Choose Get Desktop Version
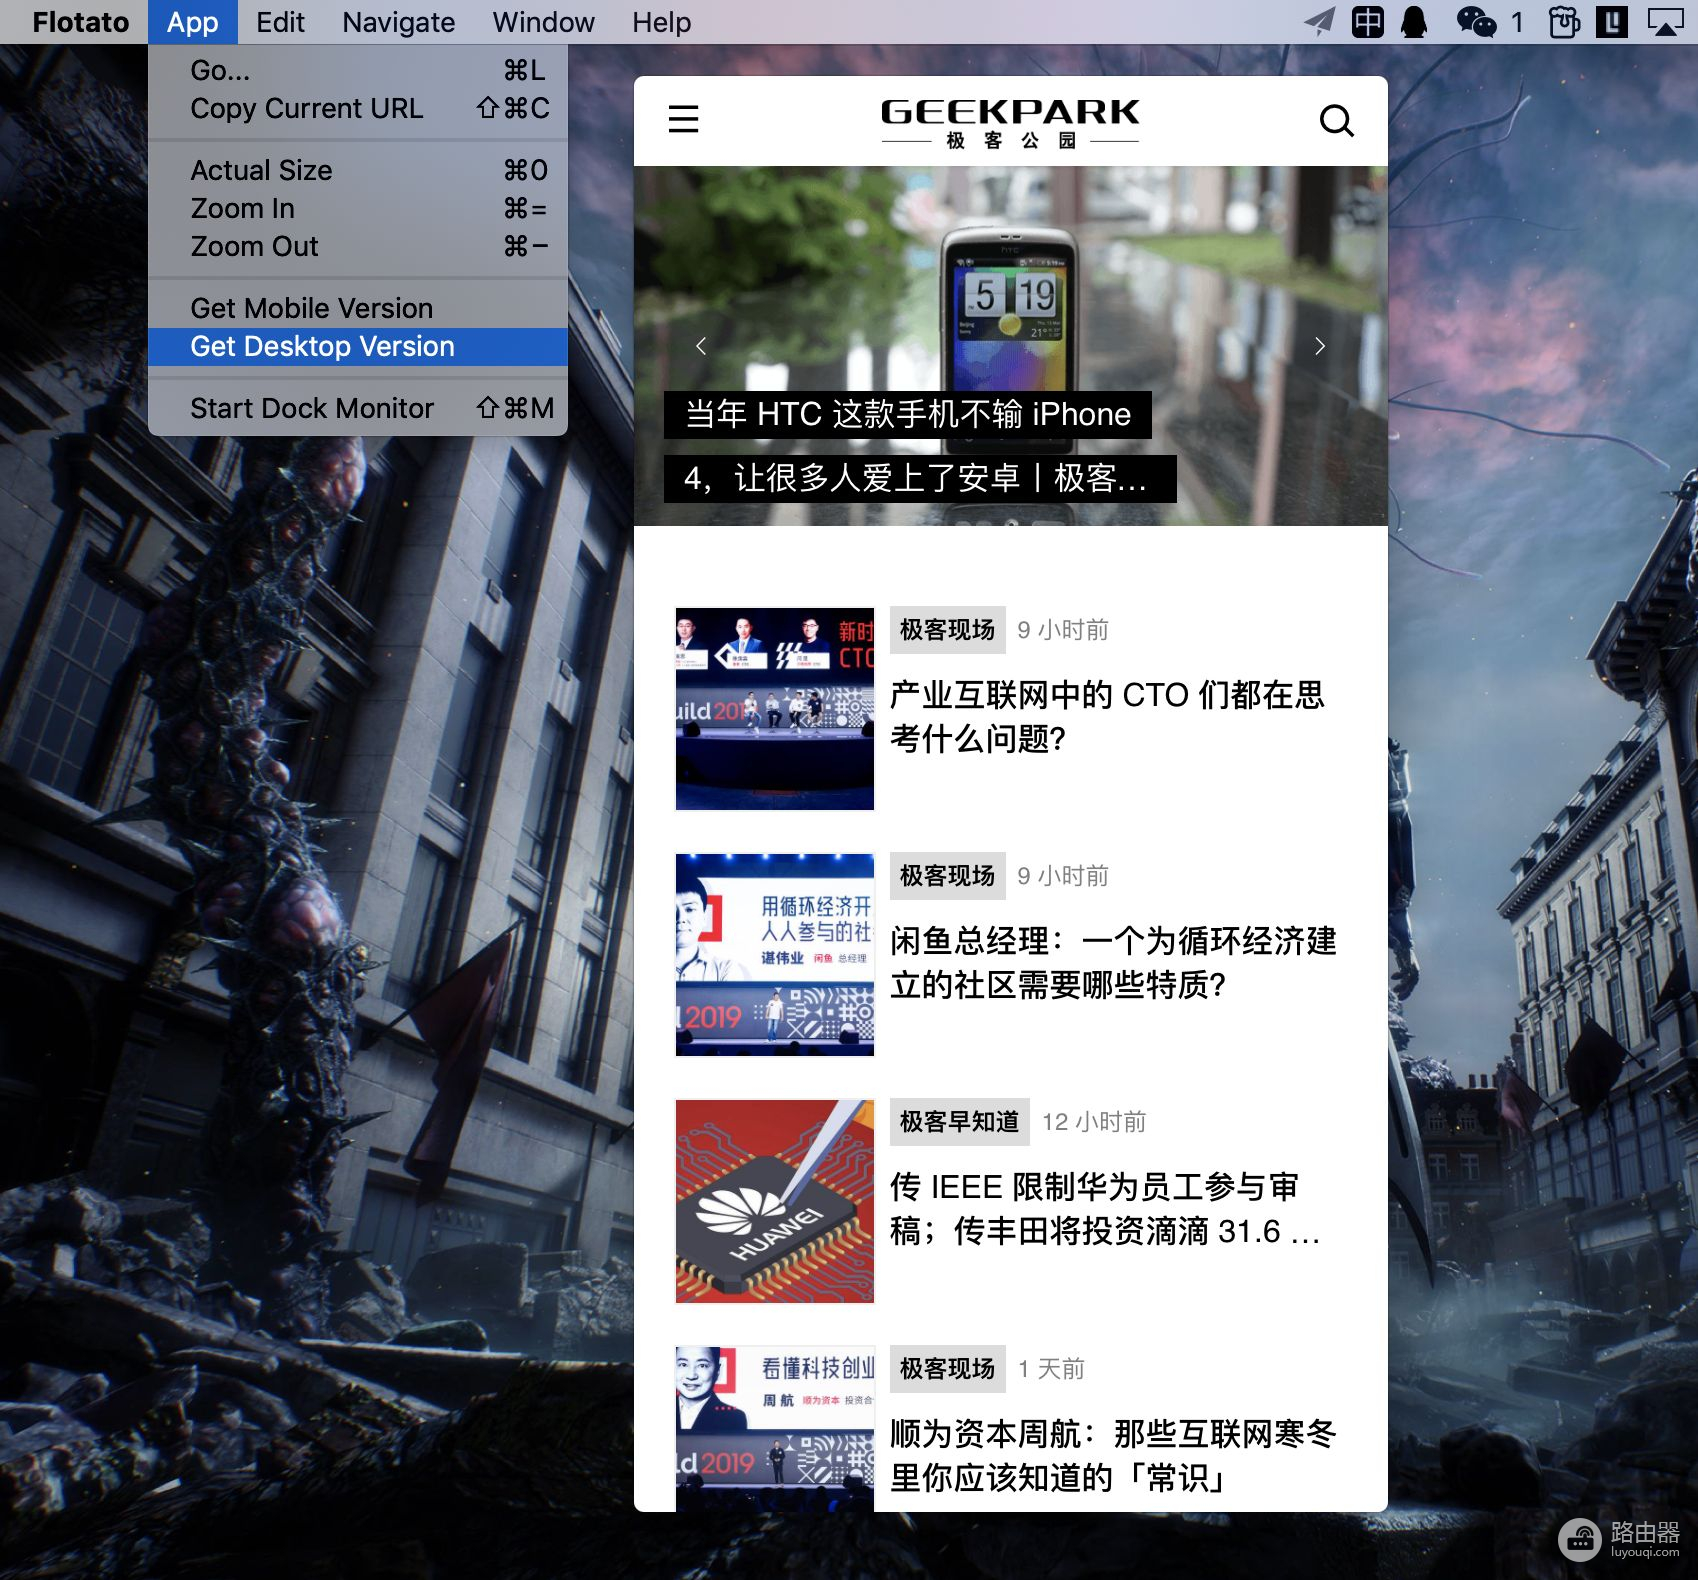This screenshot has height=1580, width=1698. coord(358,346)
